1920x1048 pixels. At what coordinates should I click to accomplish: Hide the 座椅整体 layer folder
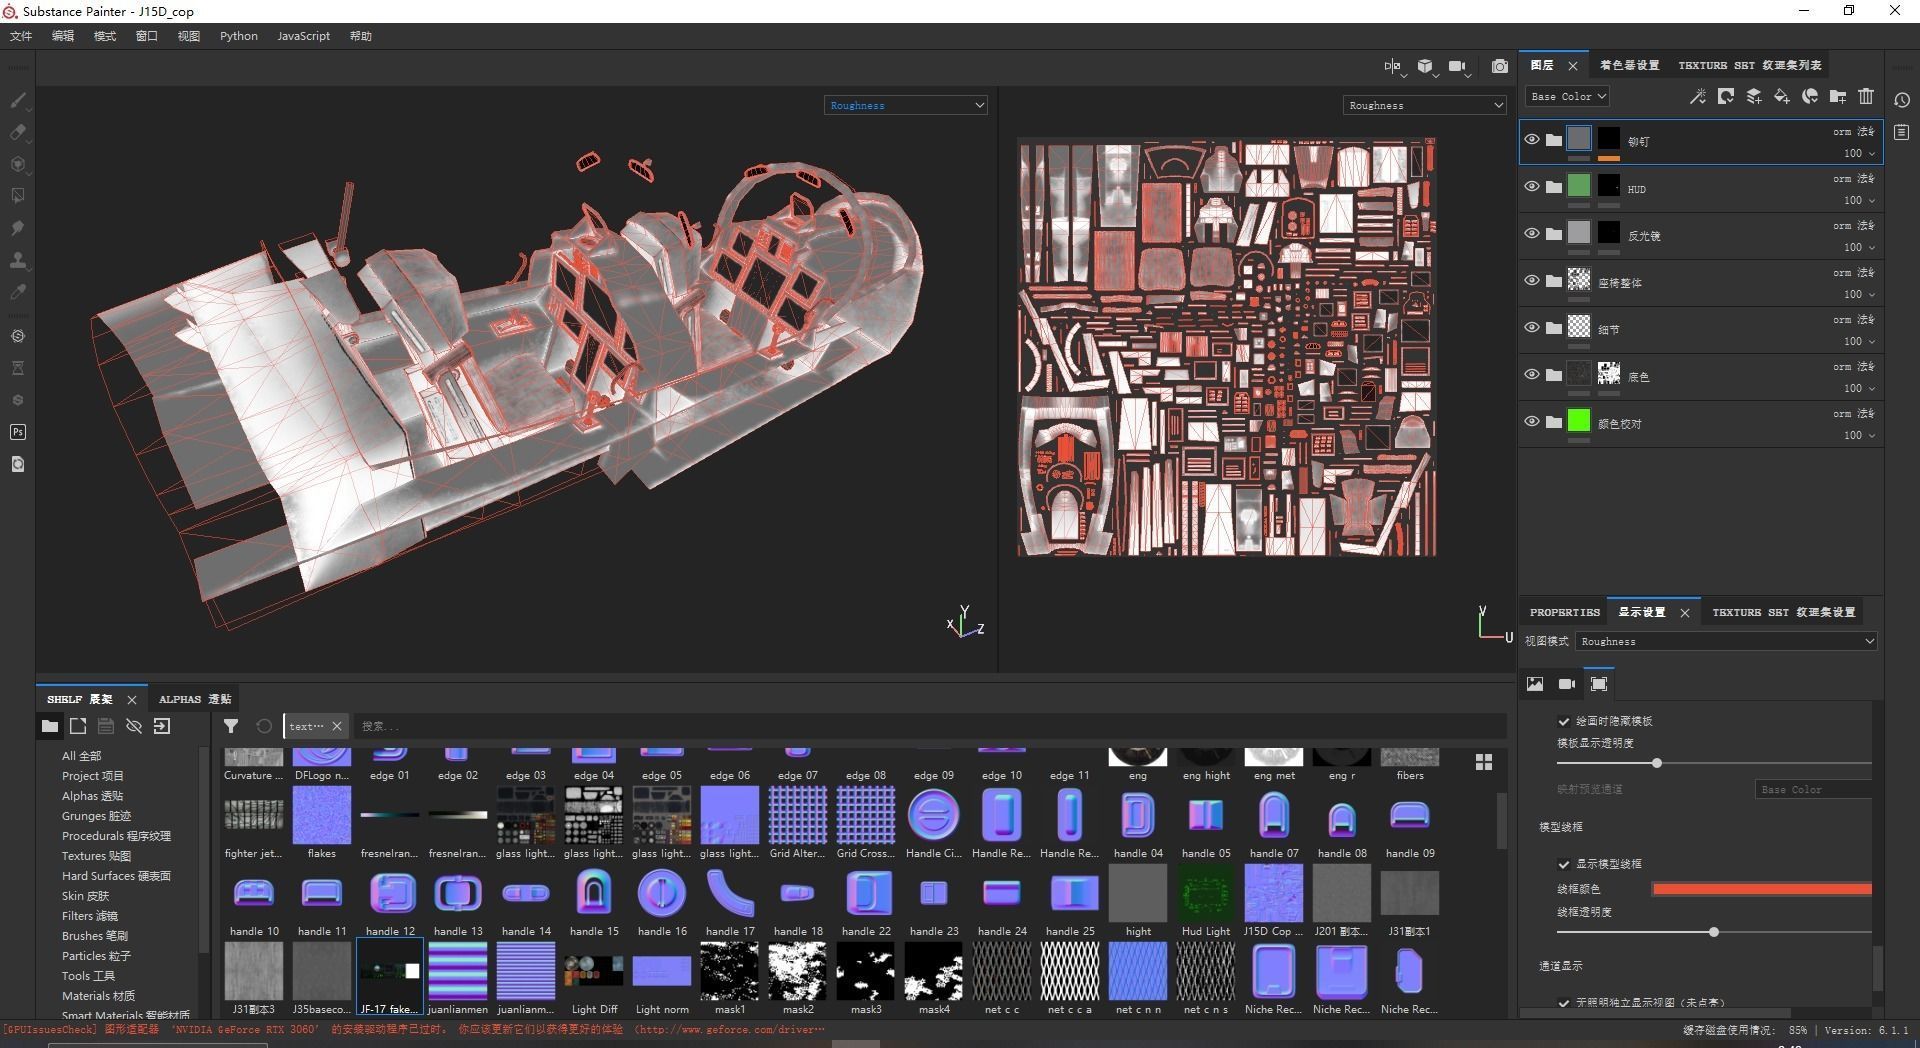[x=1531, y=280]
